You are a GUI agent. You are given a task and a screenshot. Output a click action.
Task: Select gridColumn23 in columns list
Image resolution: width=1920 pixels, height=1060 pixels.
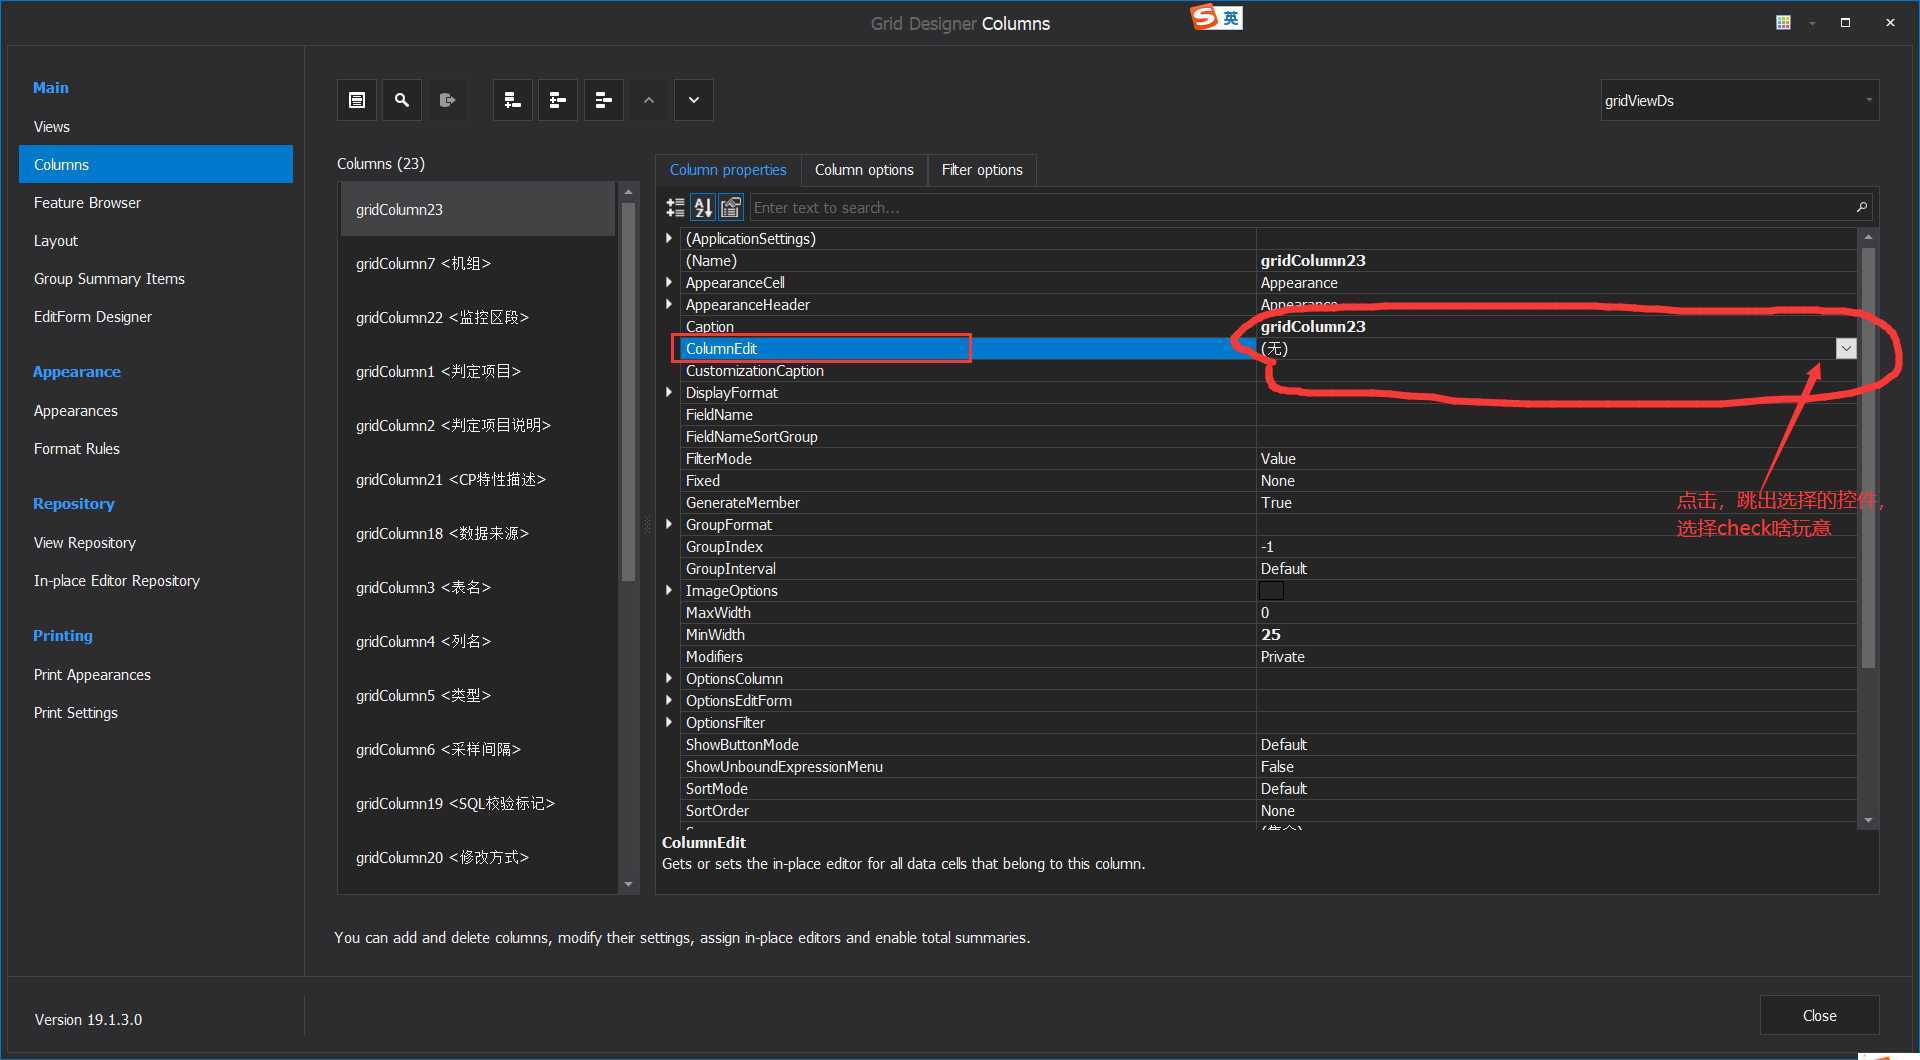coord(478,209)
